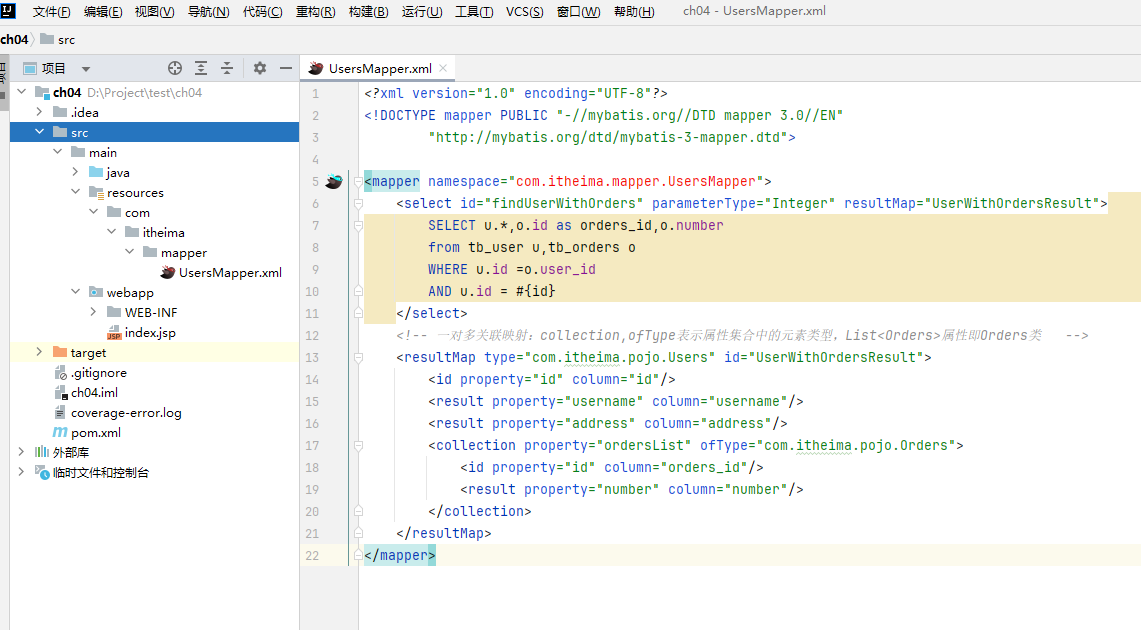1141x630 pixels.
Task: Close the UsersMapper.xml editor tab
Action: pyautogui.click(x=444, y=68)
